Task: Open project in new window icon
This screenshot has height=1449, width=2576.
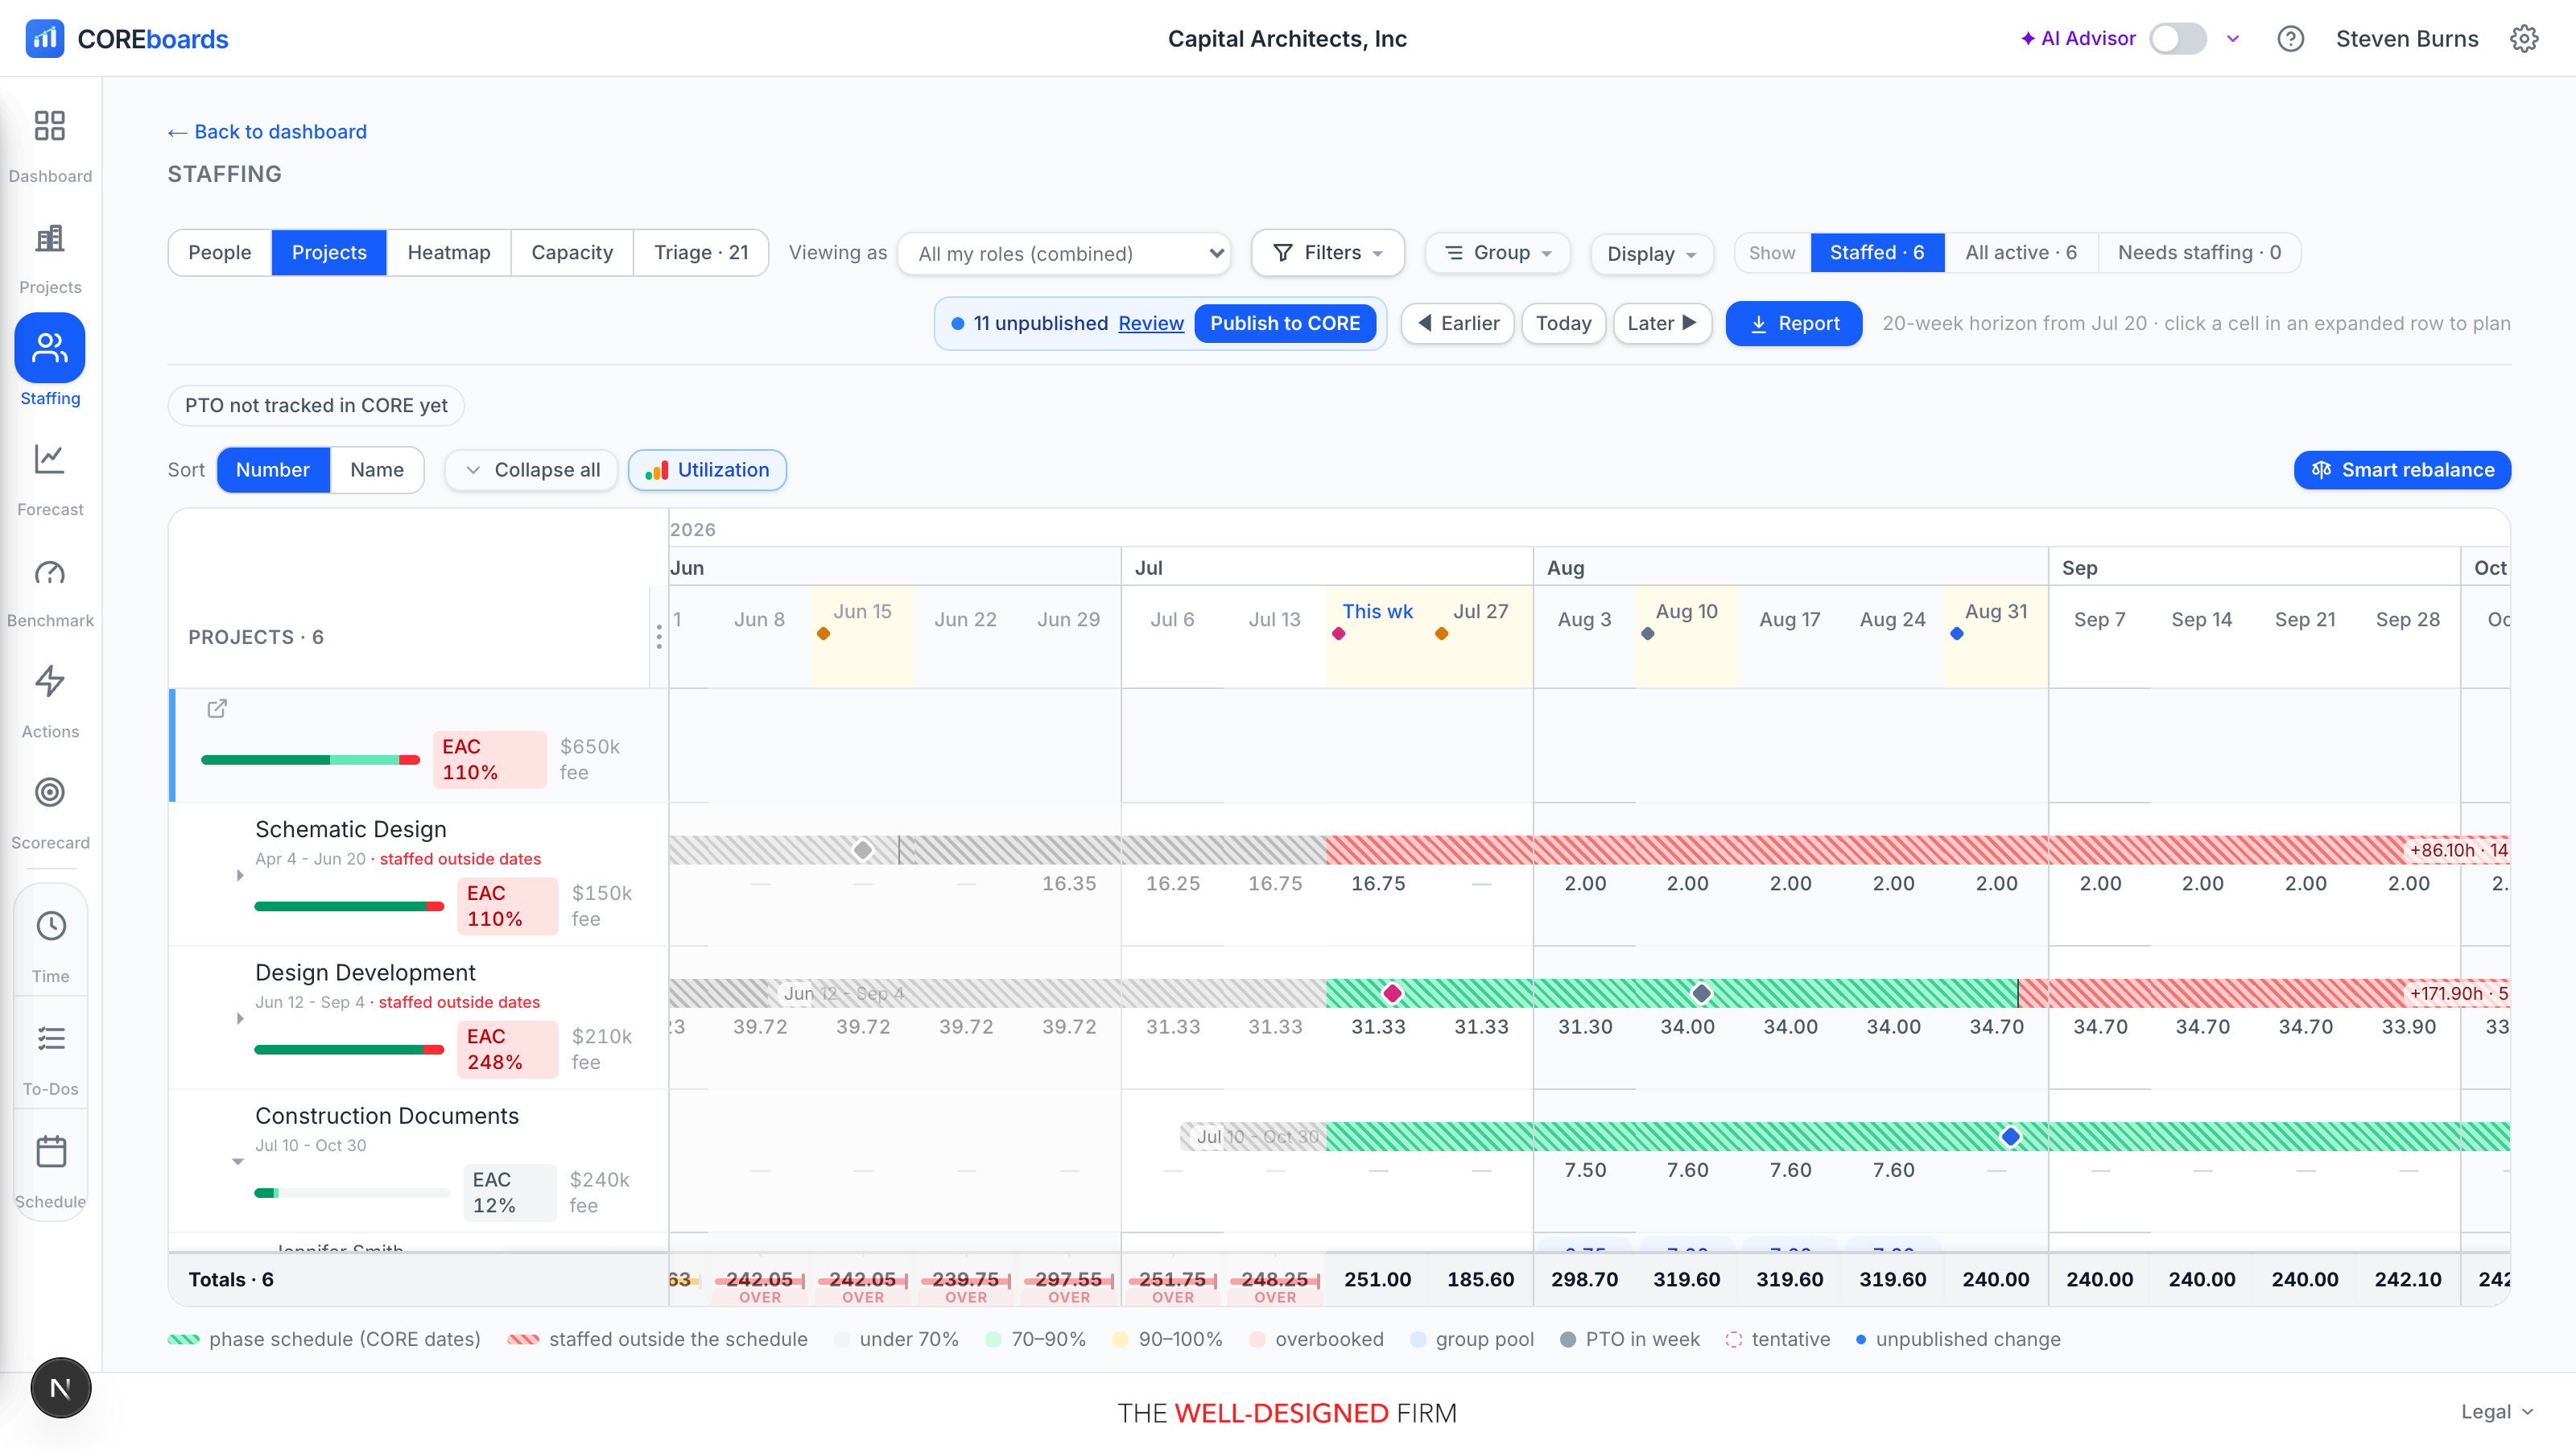Action: pos(217,709)
